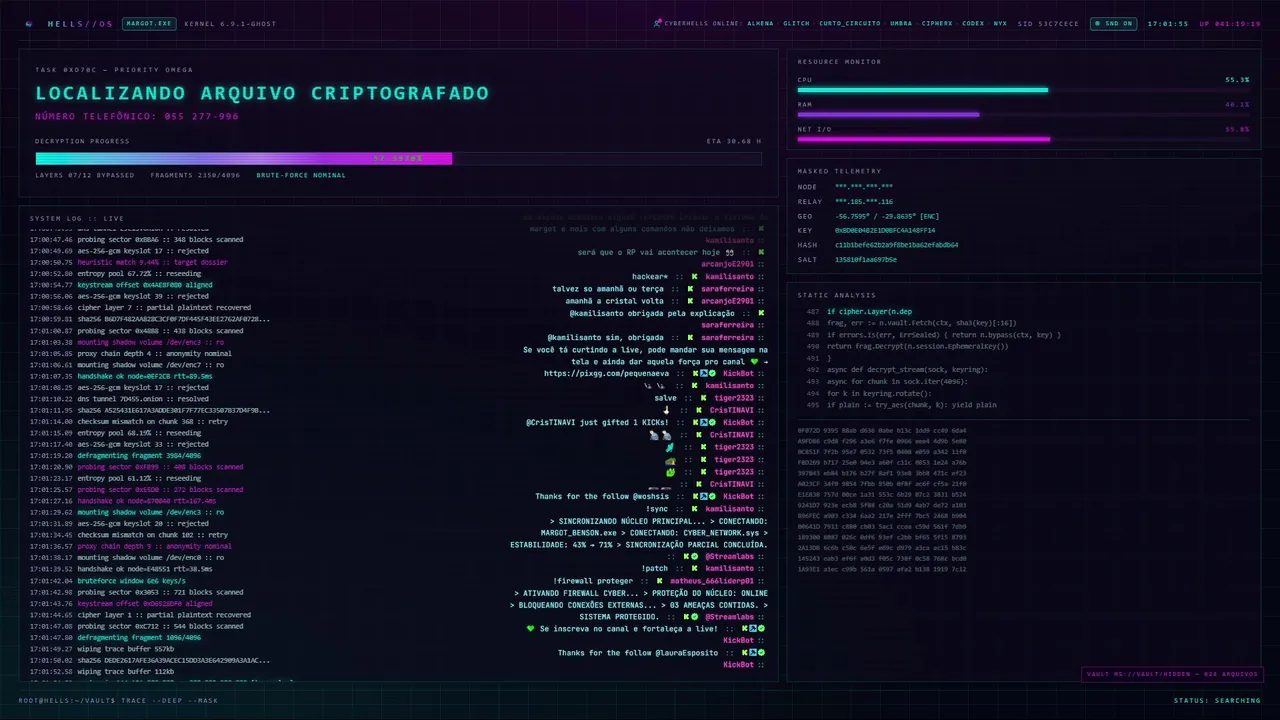Click log line 'keystream offset 0x4AEBF0B0 aligned'

(121, 285)
